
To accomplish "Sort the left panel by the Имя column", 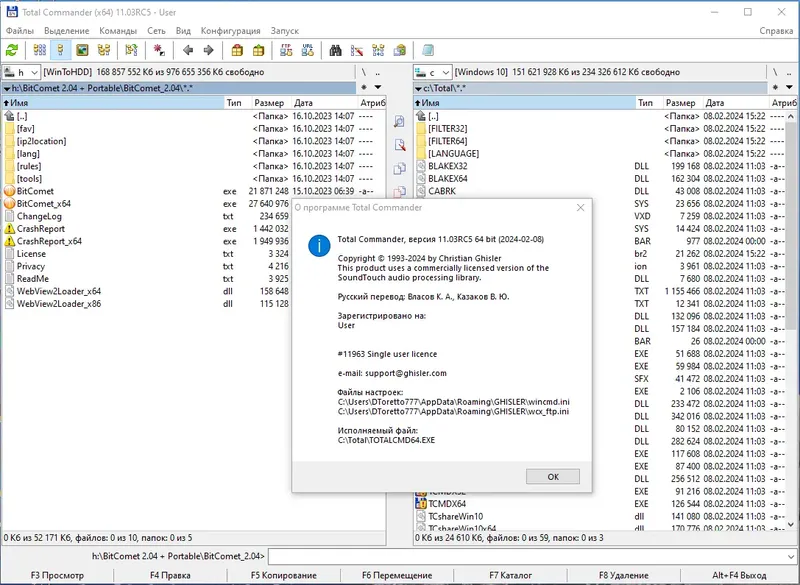I will click(x=113, y=103).
